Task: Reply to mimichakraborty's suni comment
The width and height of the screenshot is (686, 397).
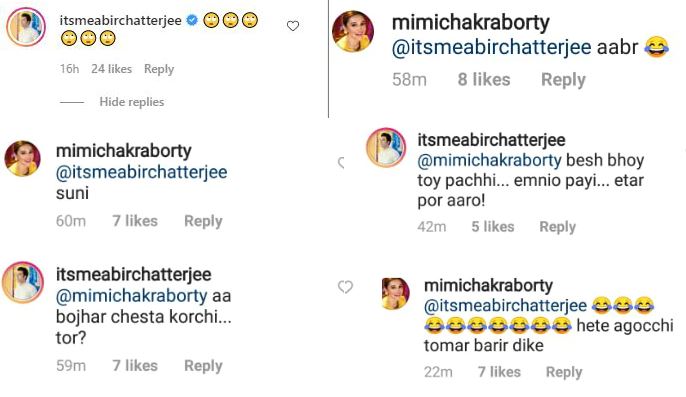Action: coord(203,221)
